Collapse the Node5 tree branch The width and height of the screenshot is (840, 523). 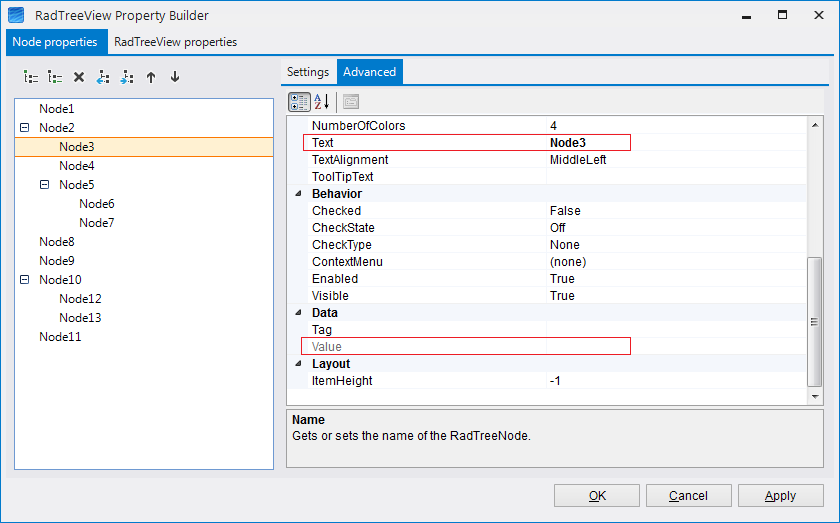45,185
